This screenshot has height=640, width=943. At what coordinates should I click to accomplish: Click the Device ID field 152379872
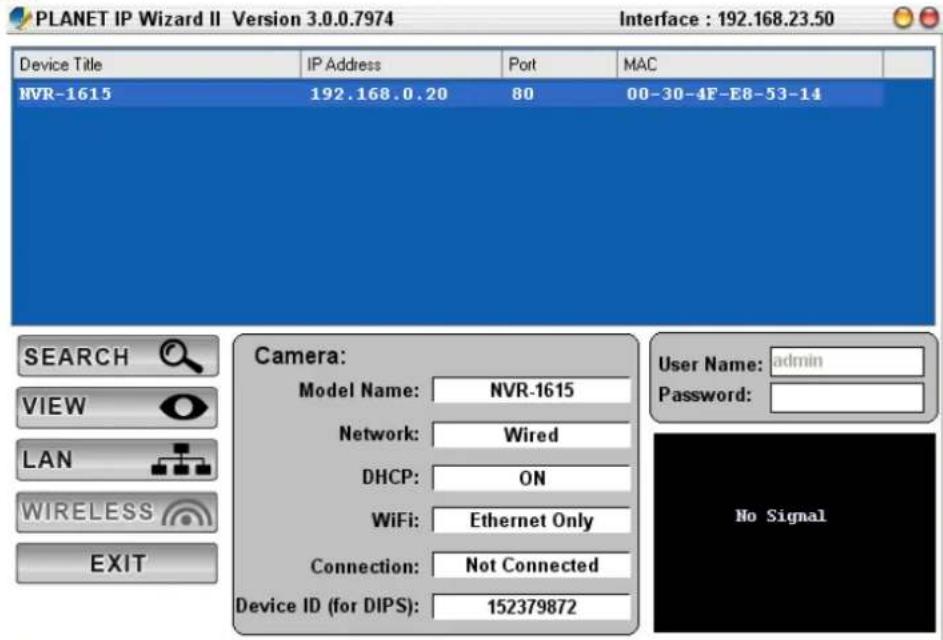[x=532, y=607]
